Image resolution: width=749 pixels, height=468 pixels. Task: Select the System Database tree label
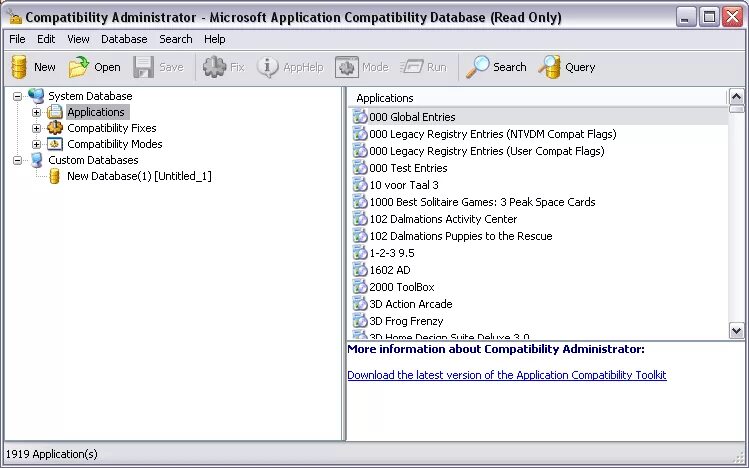tap(90, 96)
